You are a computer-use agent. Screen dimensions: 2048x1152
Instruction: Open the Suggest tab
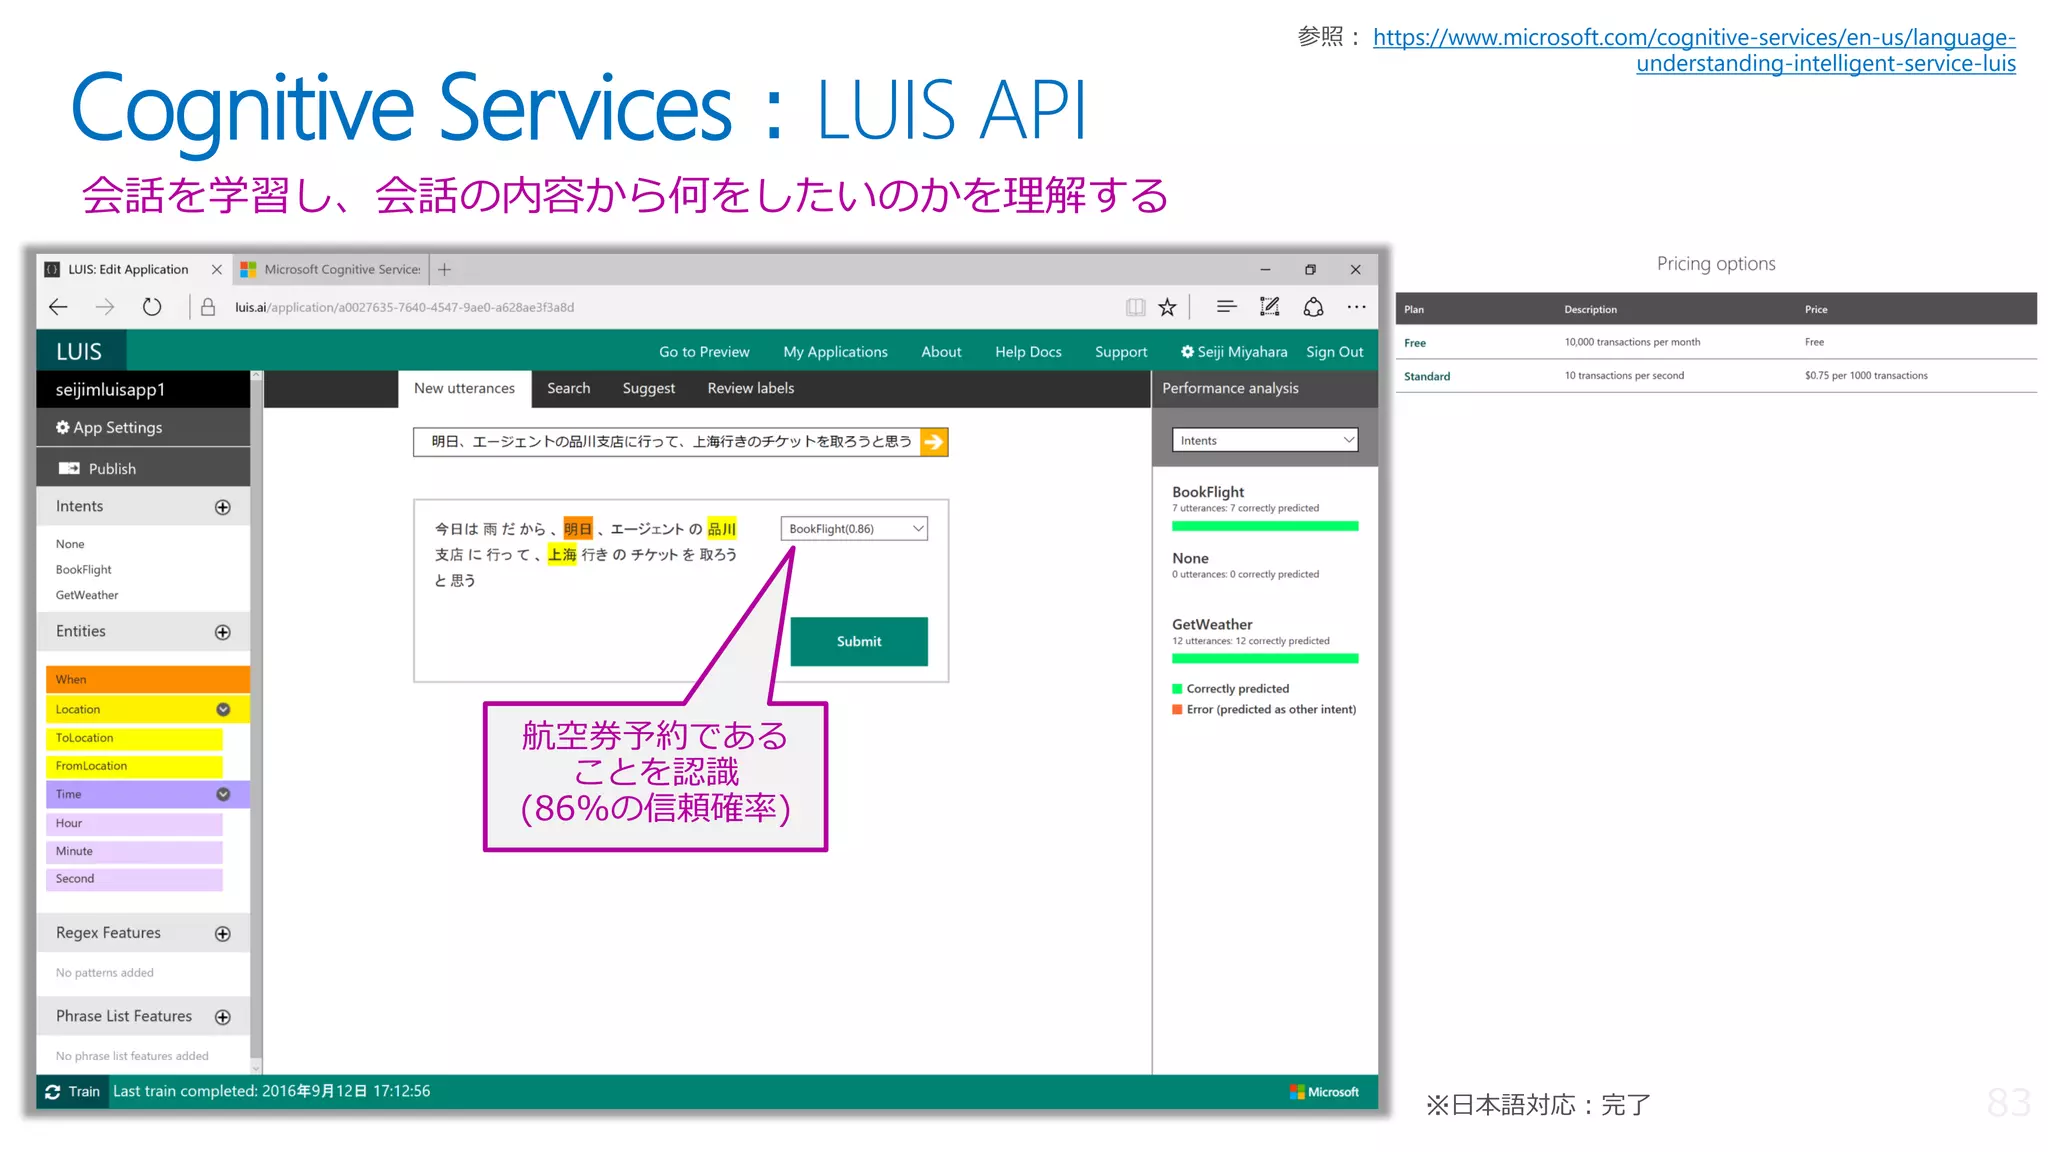(x=648, y=388)
